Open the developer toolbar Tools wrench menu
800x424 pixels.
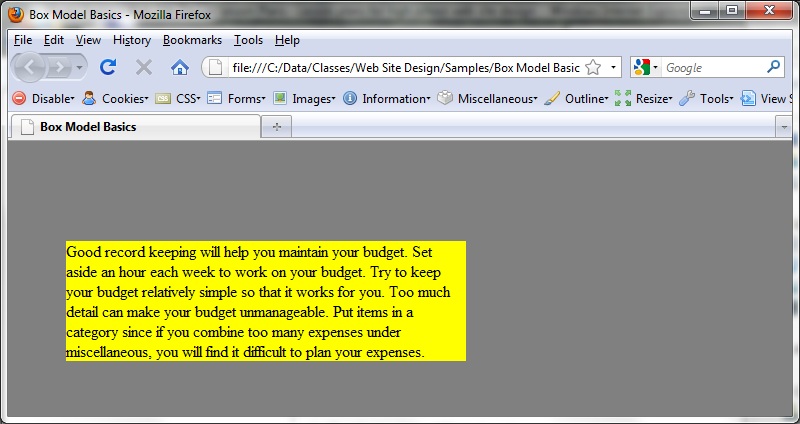point(716,98)
